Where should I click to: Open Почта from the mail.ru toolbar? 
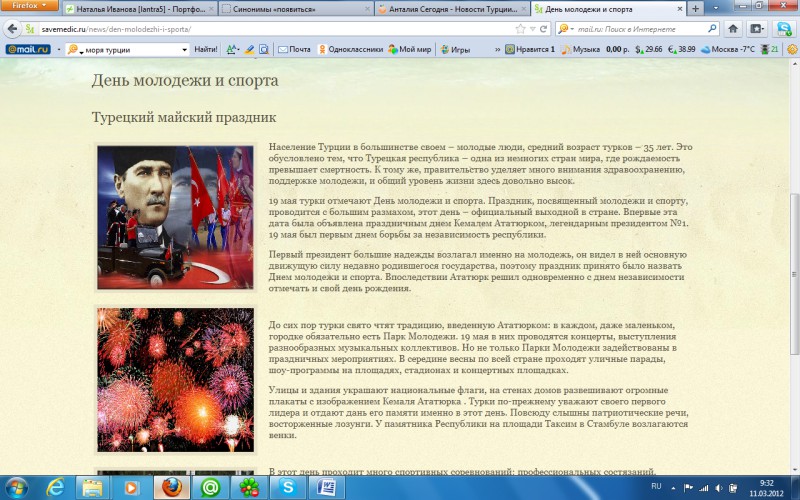[x=294, y=49]
